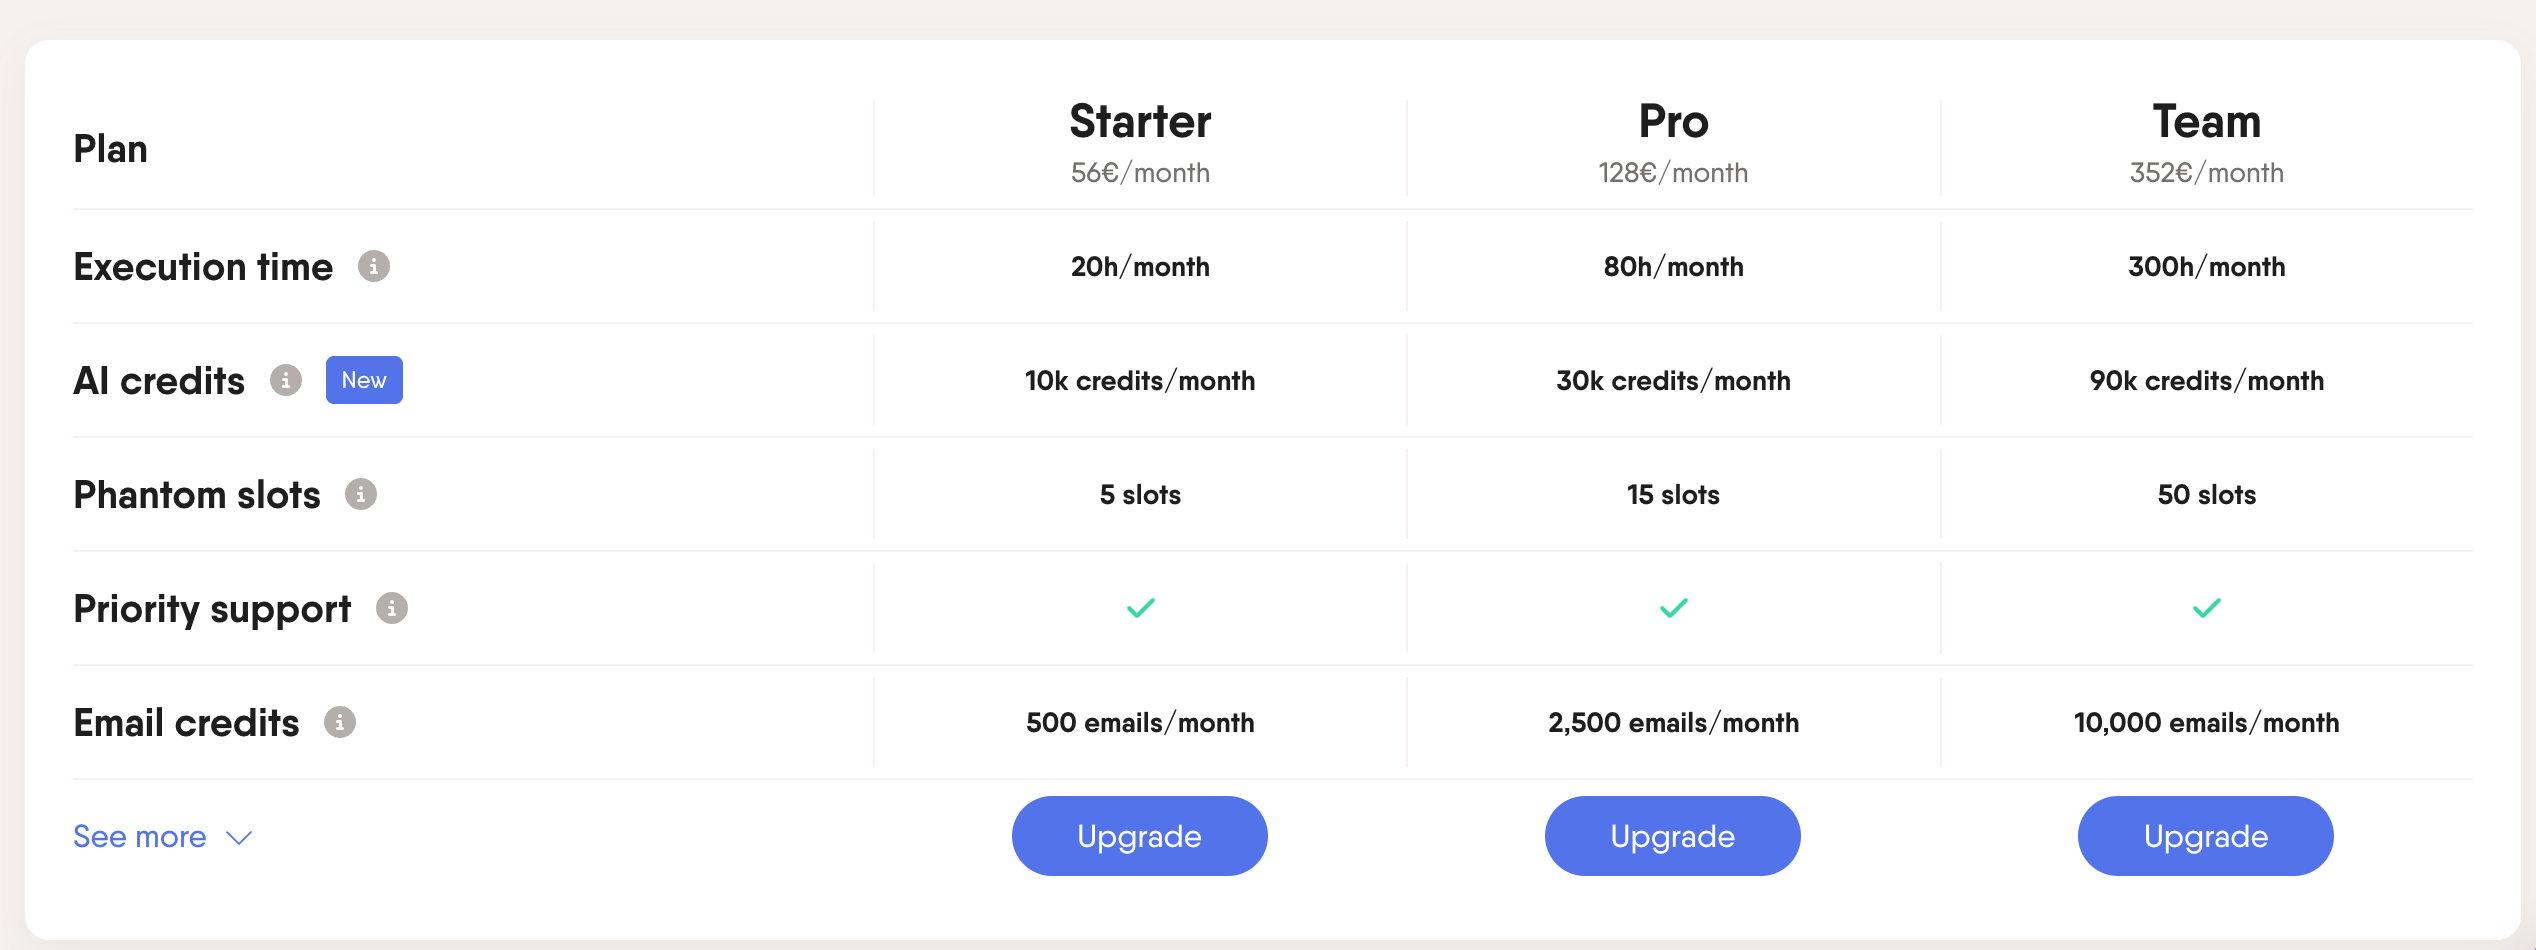Expand the See more features list
Screen dimensions: 2536x950
tap(140, 837)
